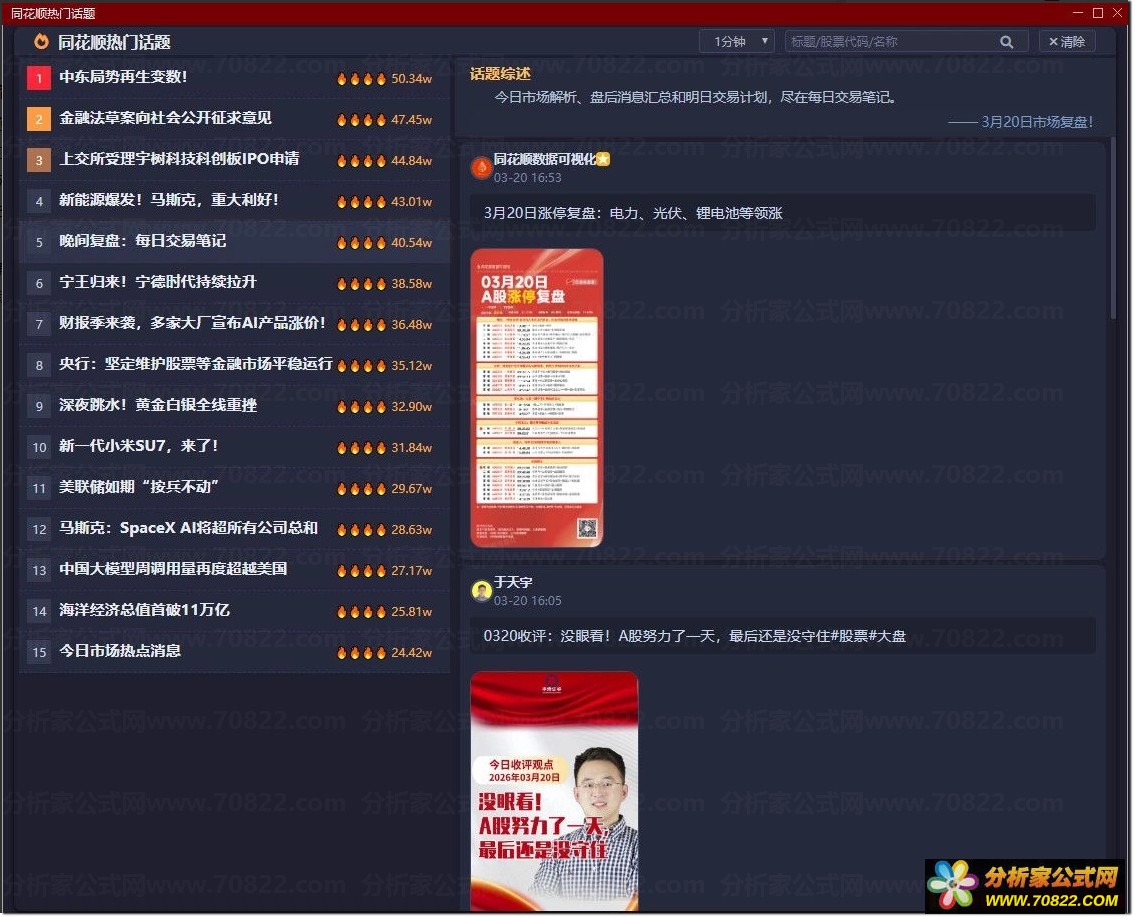Viewport: 1135px width, 917px height.
Task: Click the 3月20日市场复盘! link
Action: 1038,122
